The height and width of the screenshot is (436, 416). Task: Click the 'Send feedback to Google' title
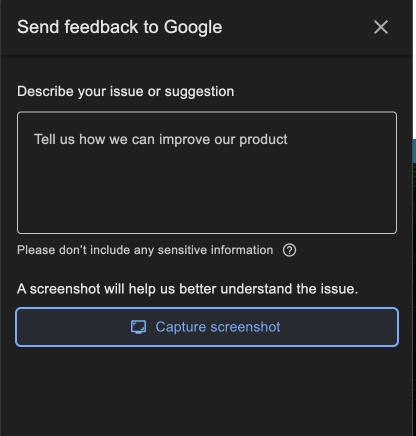pos(120,27)
